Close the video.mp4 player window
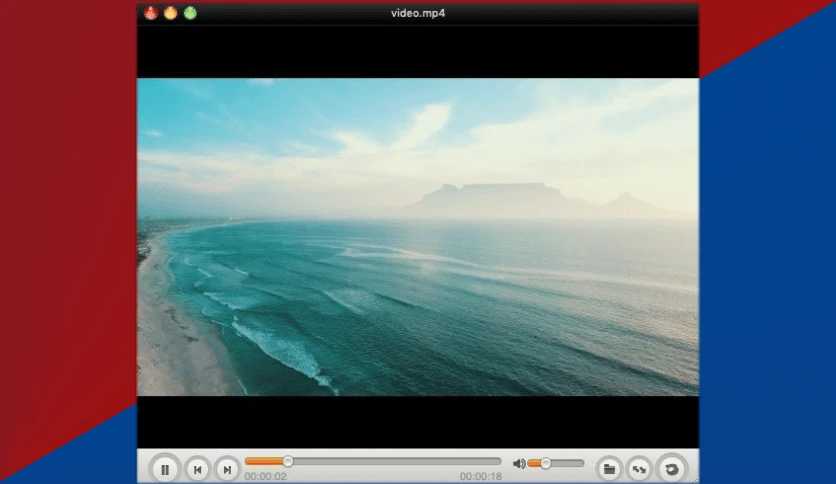Screen dimensions: 836x484 (151, 13)
